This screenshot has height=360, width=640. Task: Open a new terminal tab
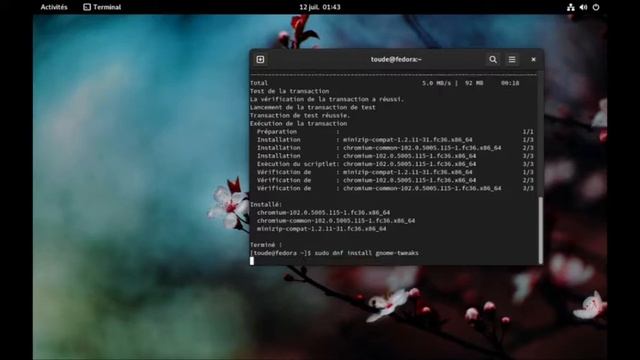pyautogui.click(x=260, y=60)
